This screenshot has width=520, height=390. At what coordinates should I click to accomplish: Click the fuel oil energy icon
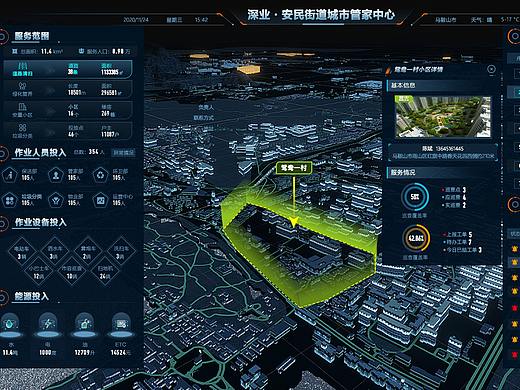85,324
